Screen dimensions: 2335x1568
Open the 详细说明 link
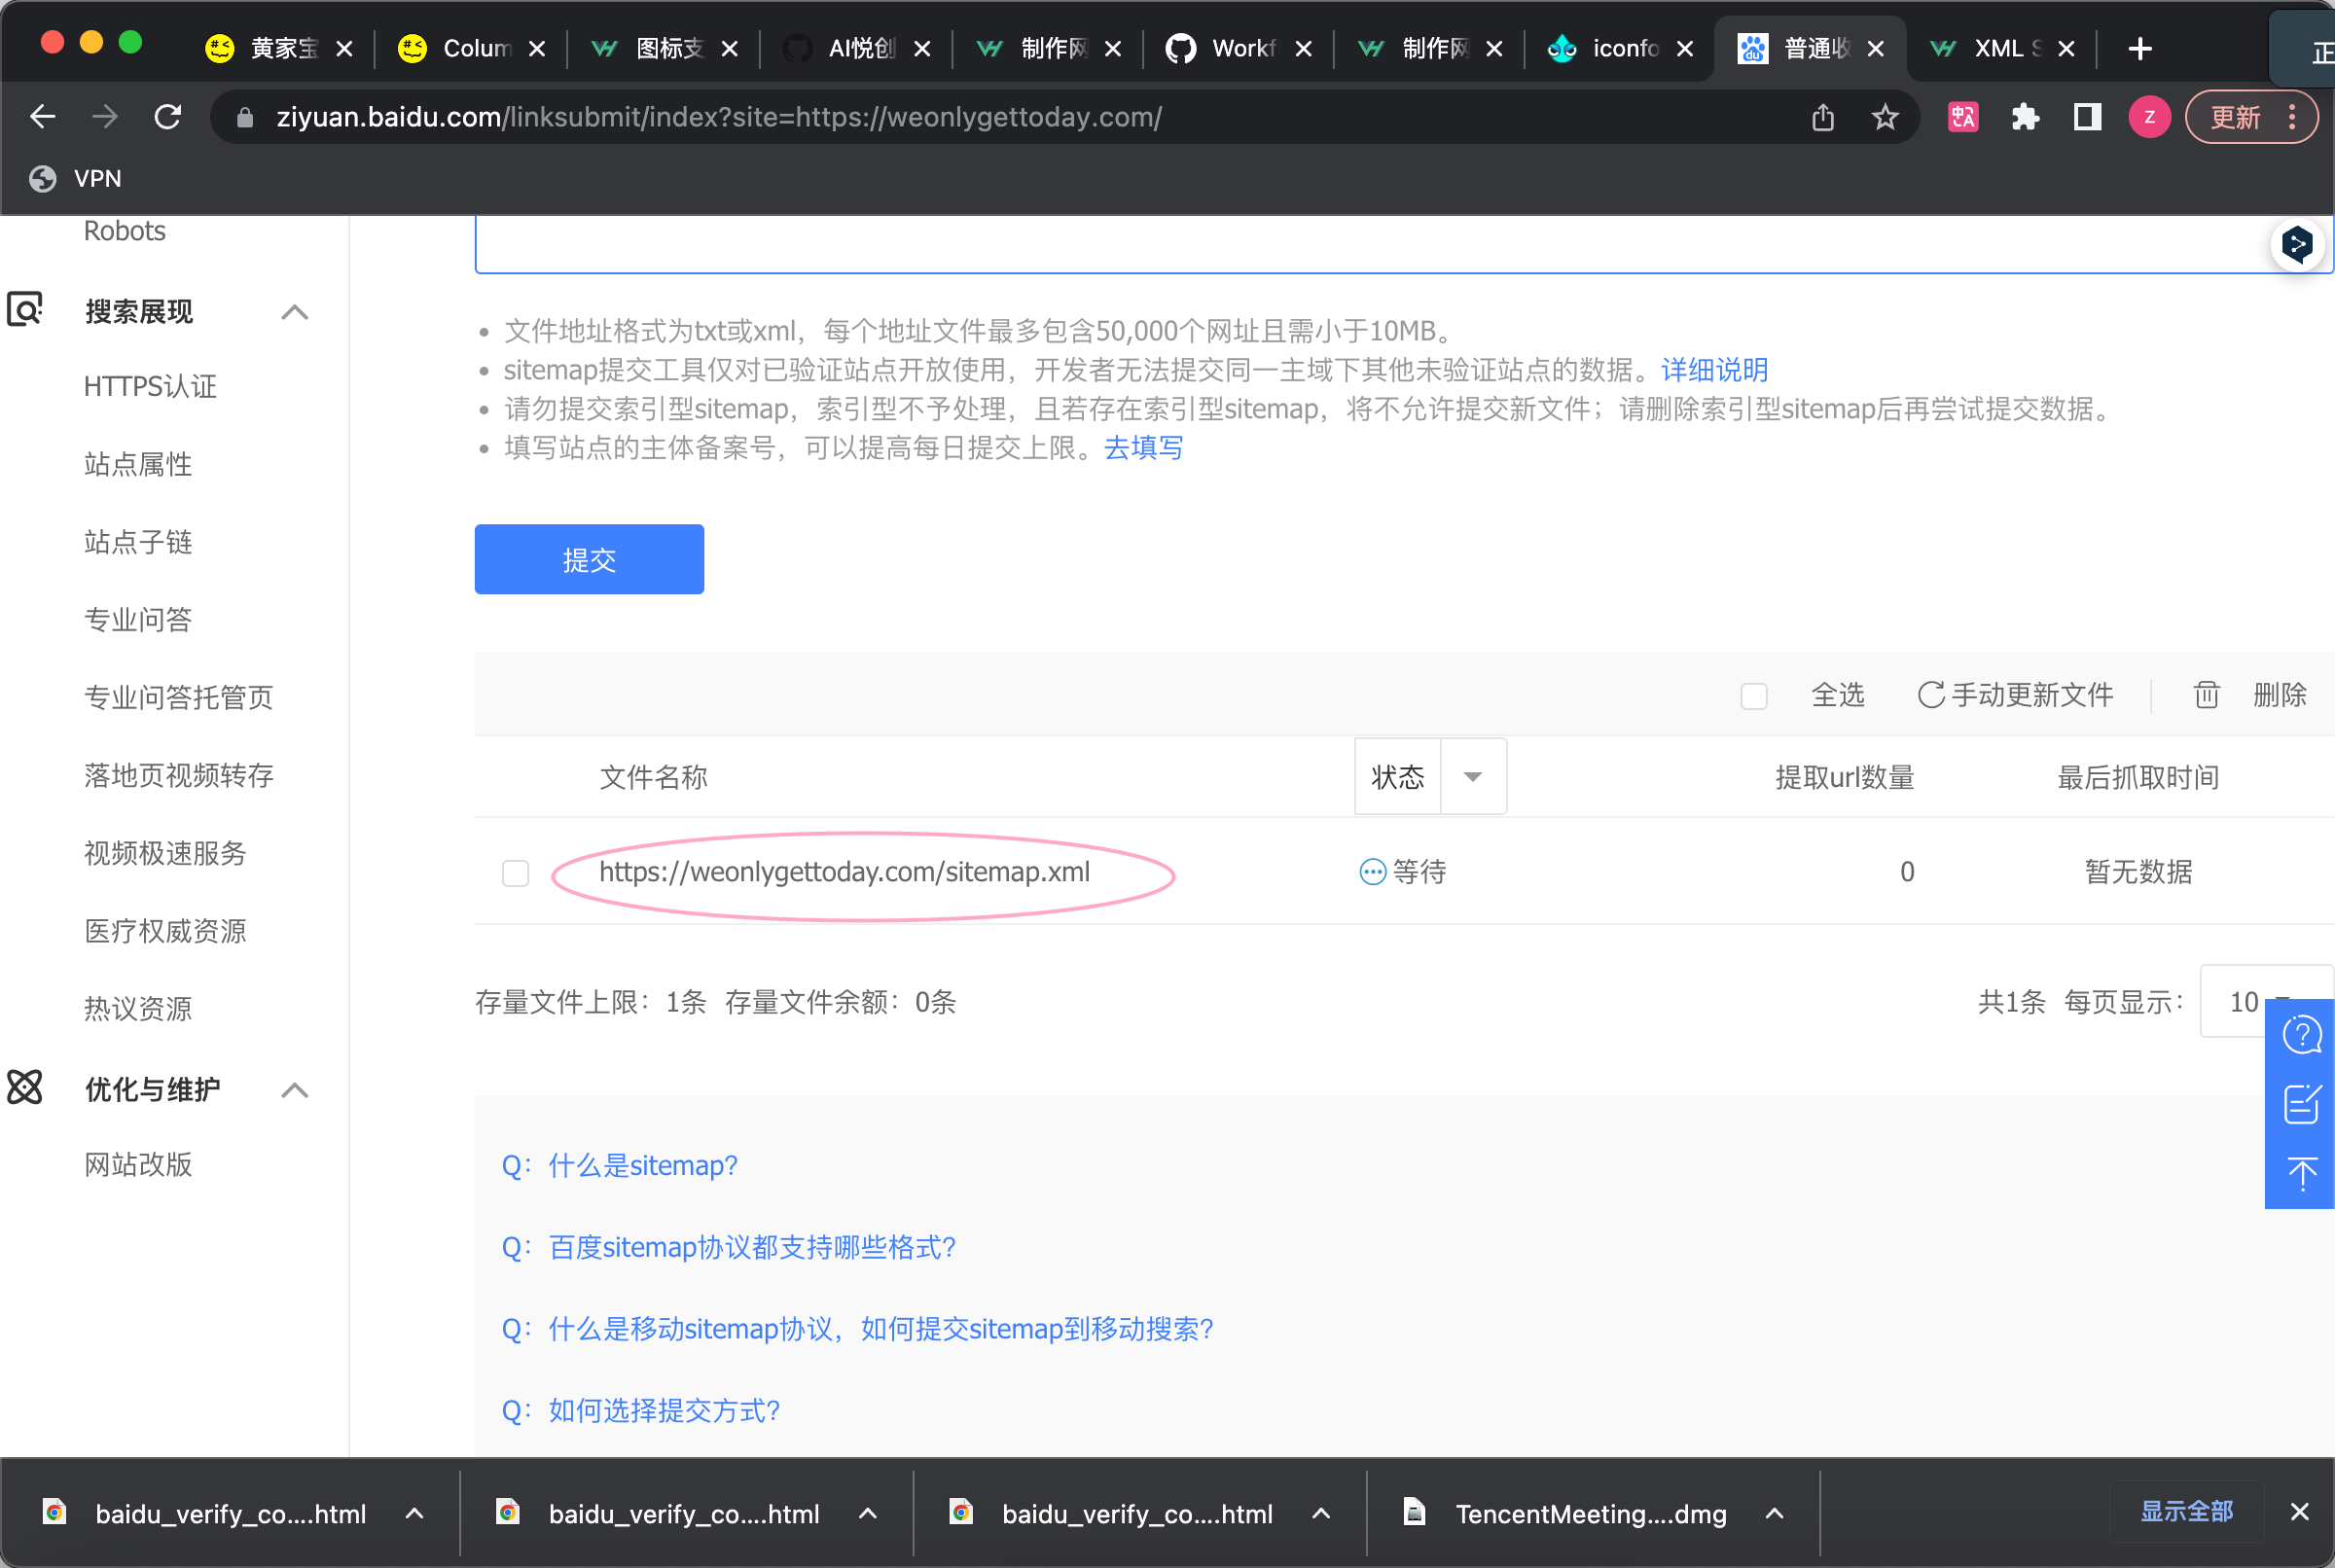[1714, 370]
